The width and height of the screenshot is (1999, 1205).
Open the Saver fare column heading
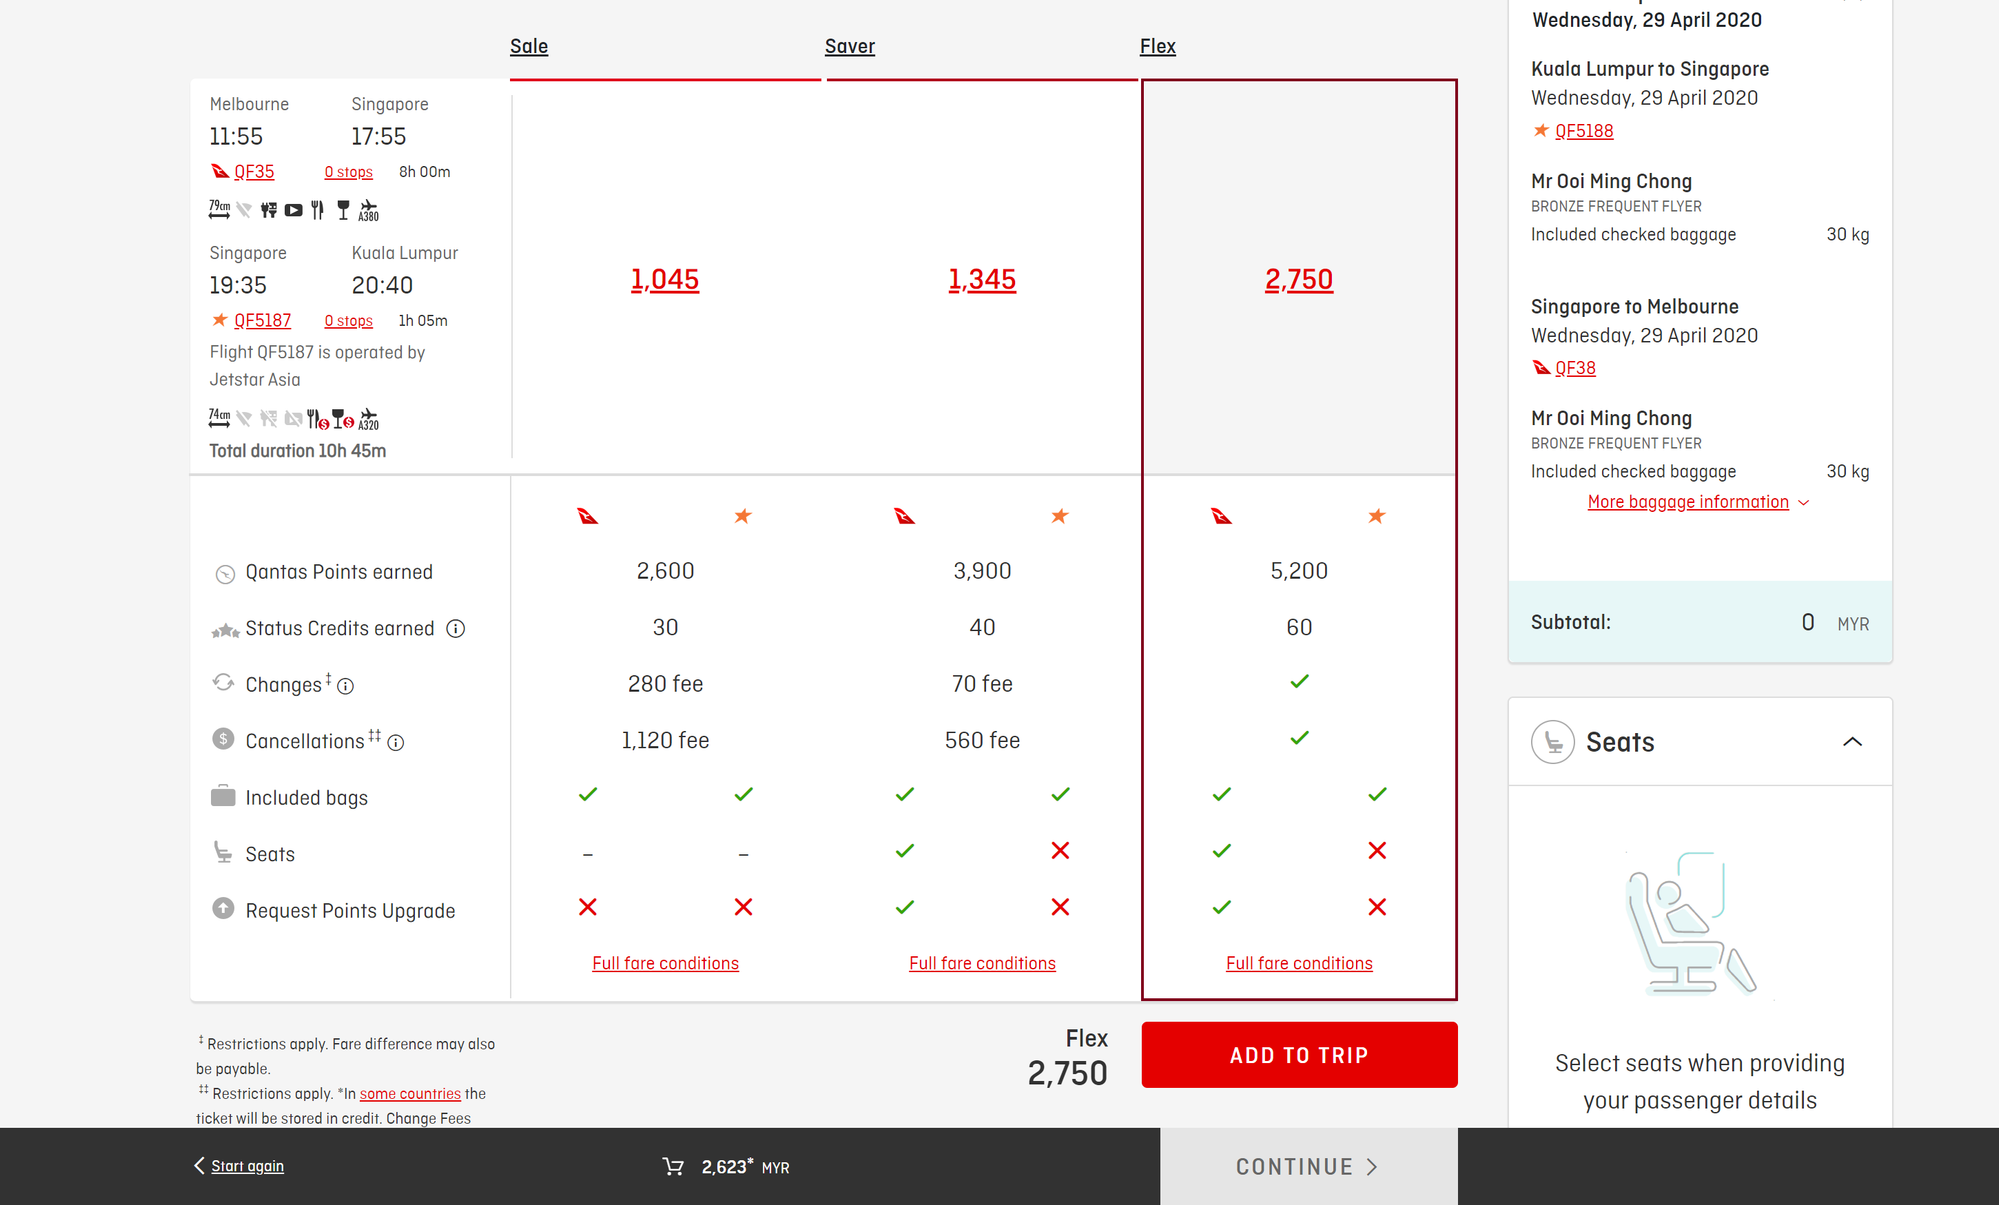[x=849, y=47]
